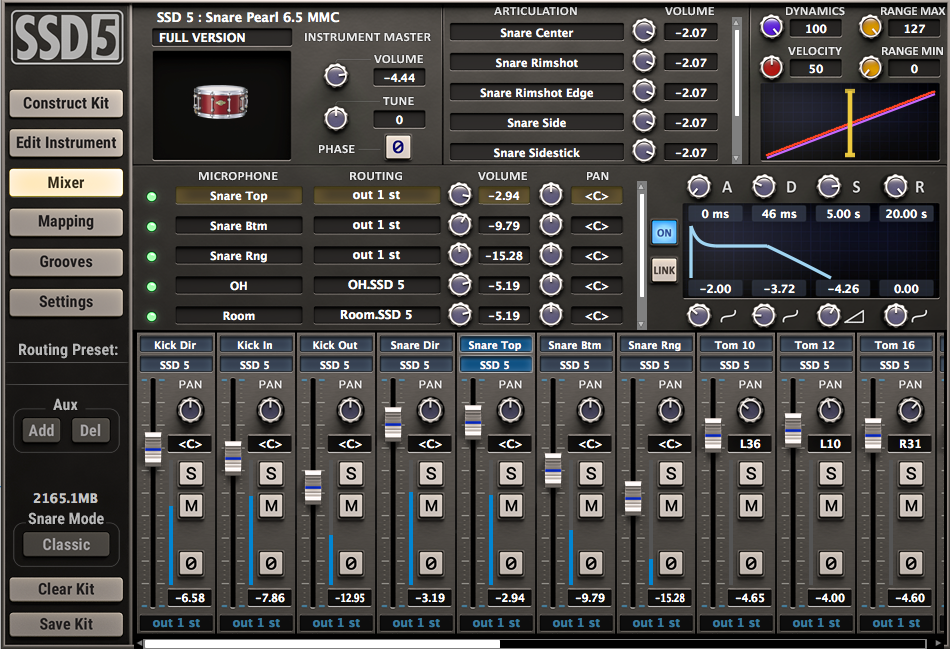The width and height of the screenshot is (950, 649).
Task: Click the Instrument Master tune knob
Action: pyautogui.click(x=336, y=118)
